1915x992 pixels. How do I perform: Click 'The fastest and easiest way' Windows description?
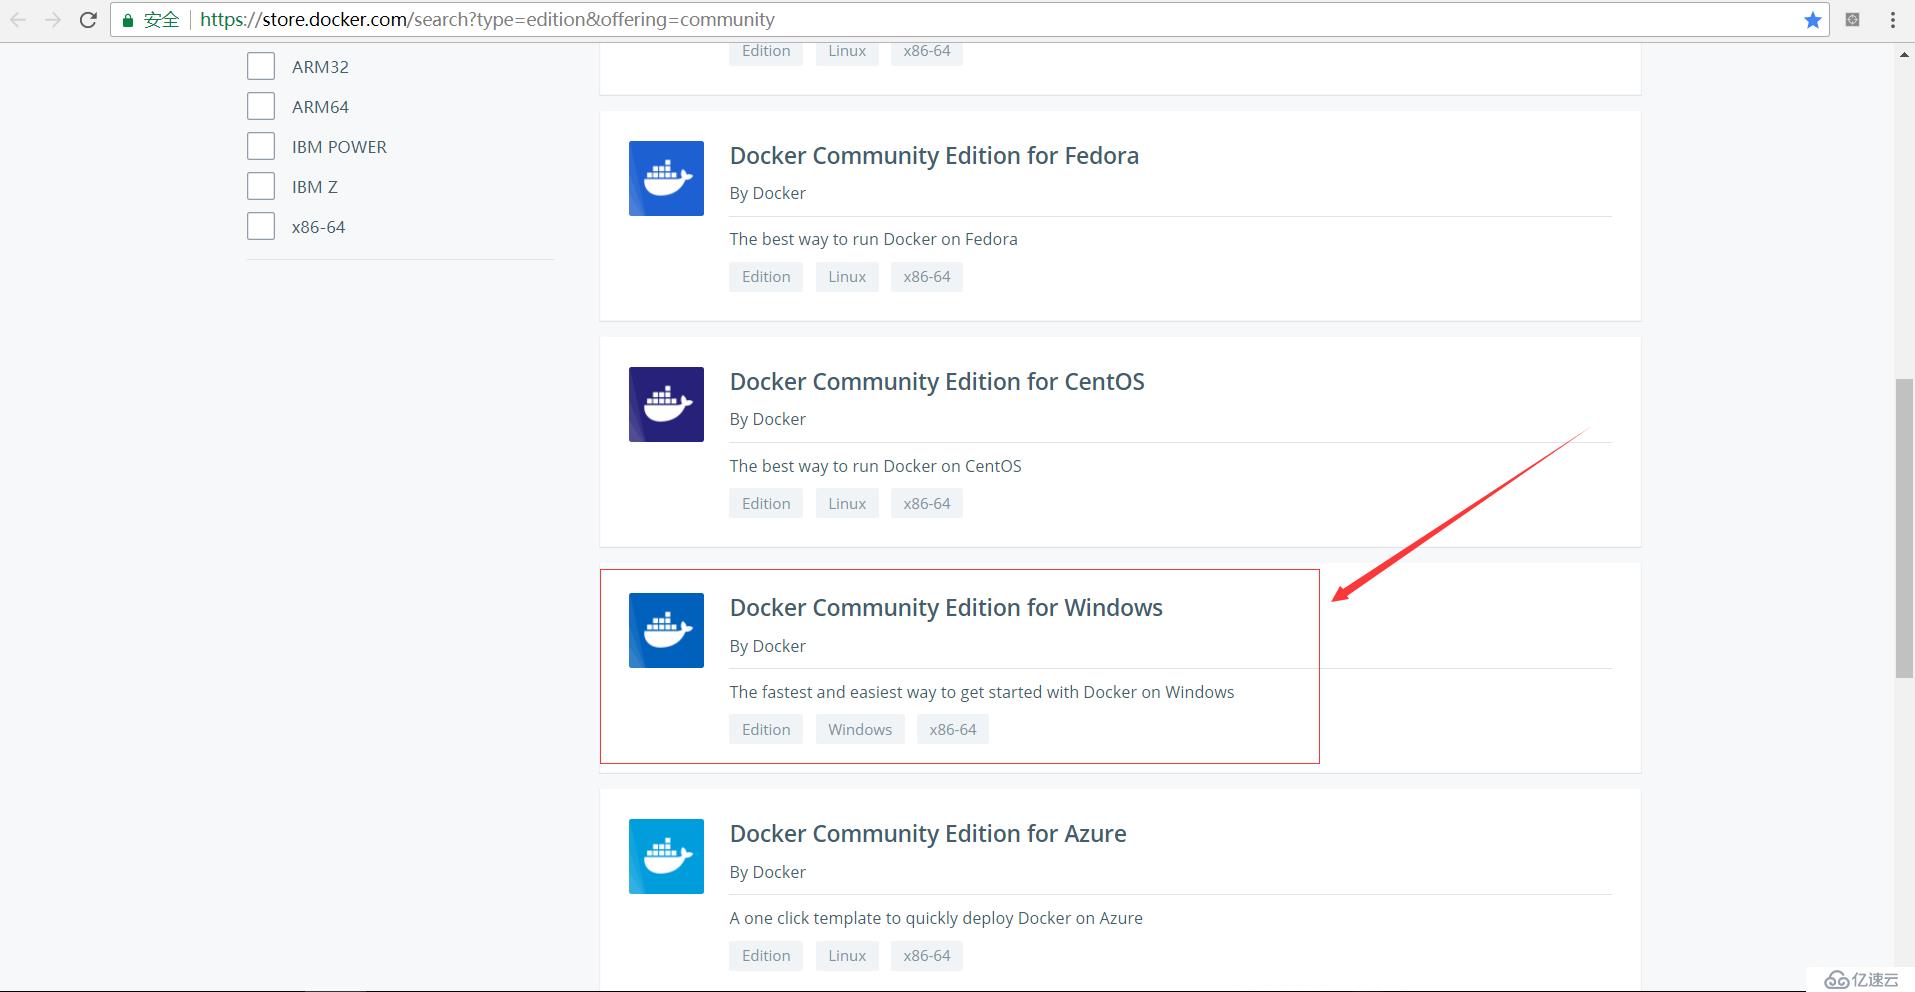981,692
